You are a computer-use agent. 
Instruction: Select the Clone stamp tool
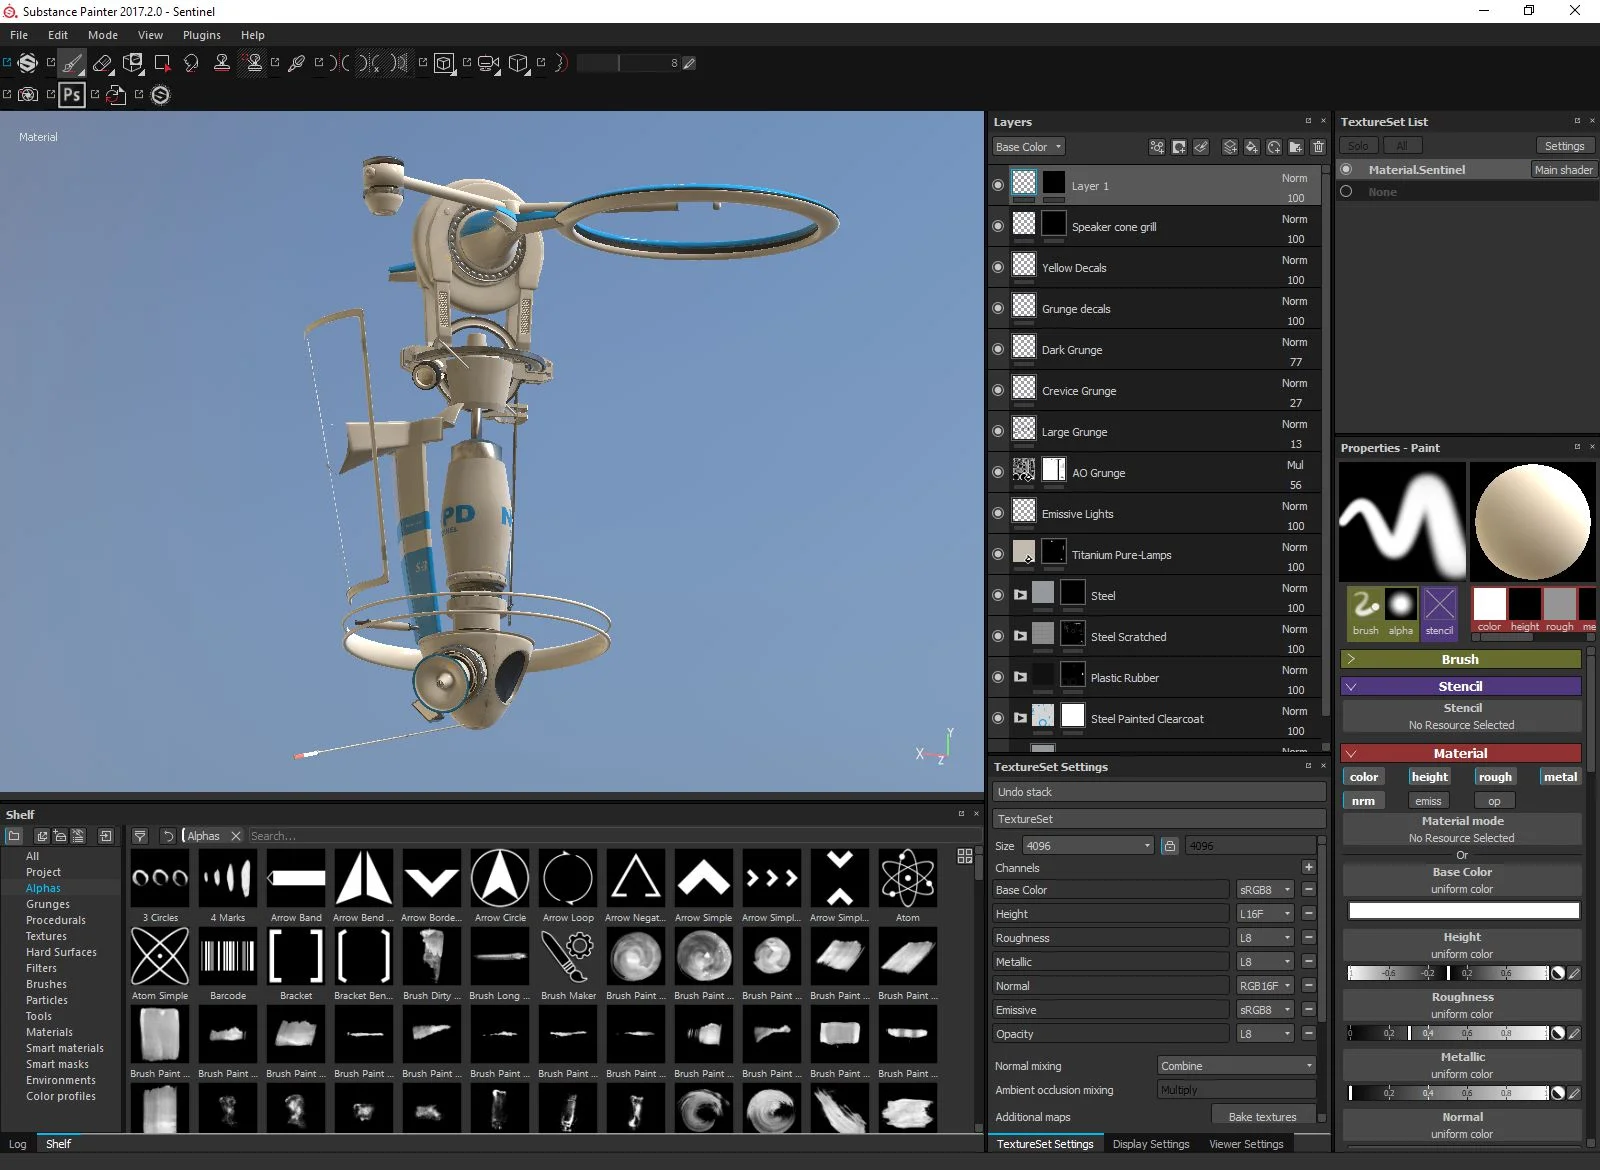coord(222,63)
